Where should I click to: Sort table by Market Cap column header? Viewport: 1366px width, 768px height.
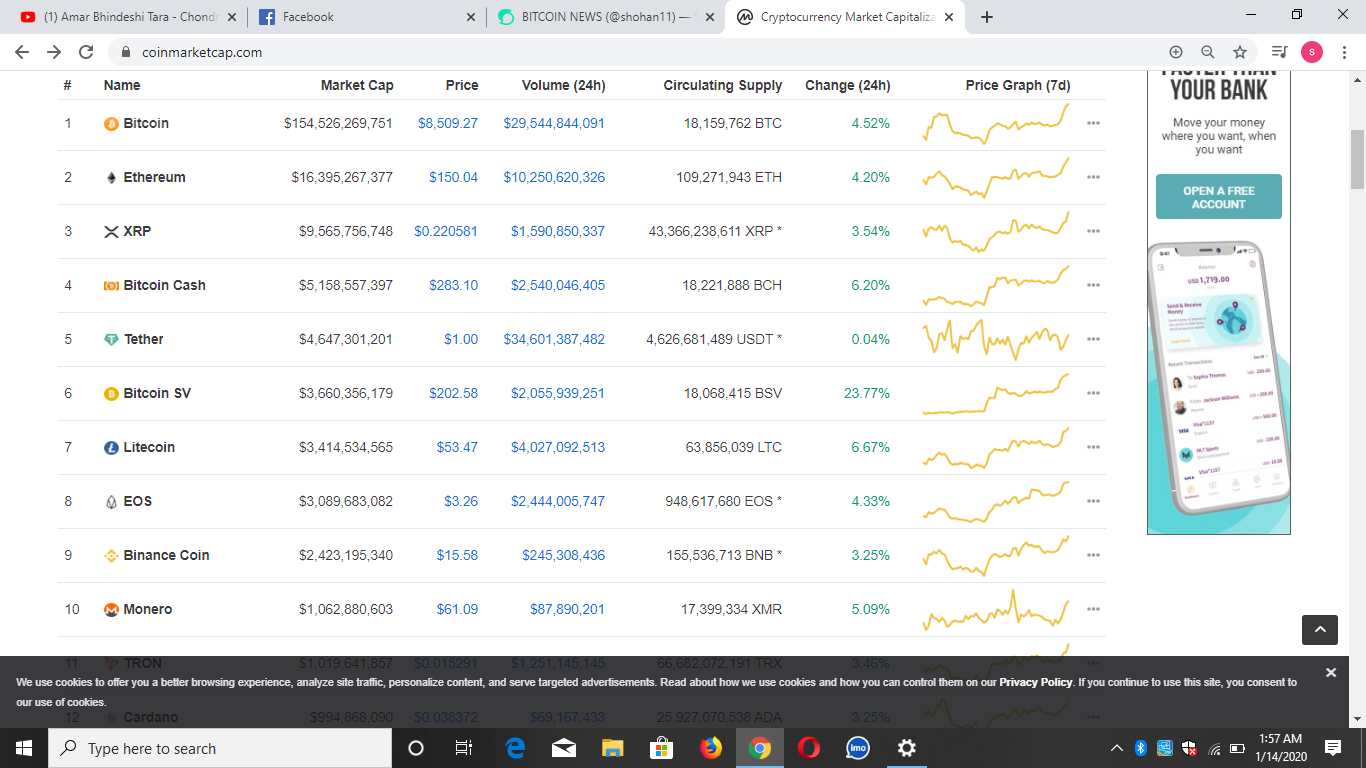[357, 85]
